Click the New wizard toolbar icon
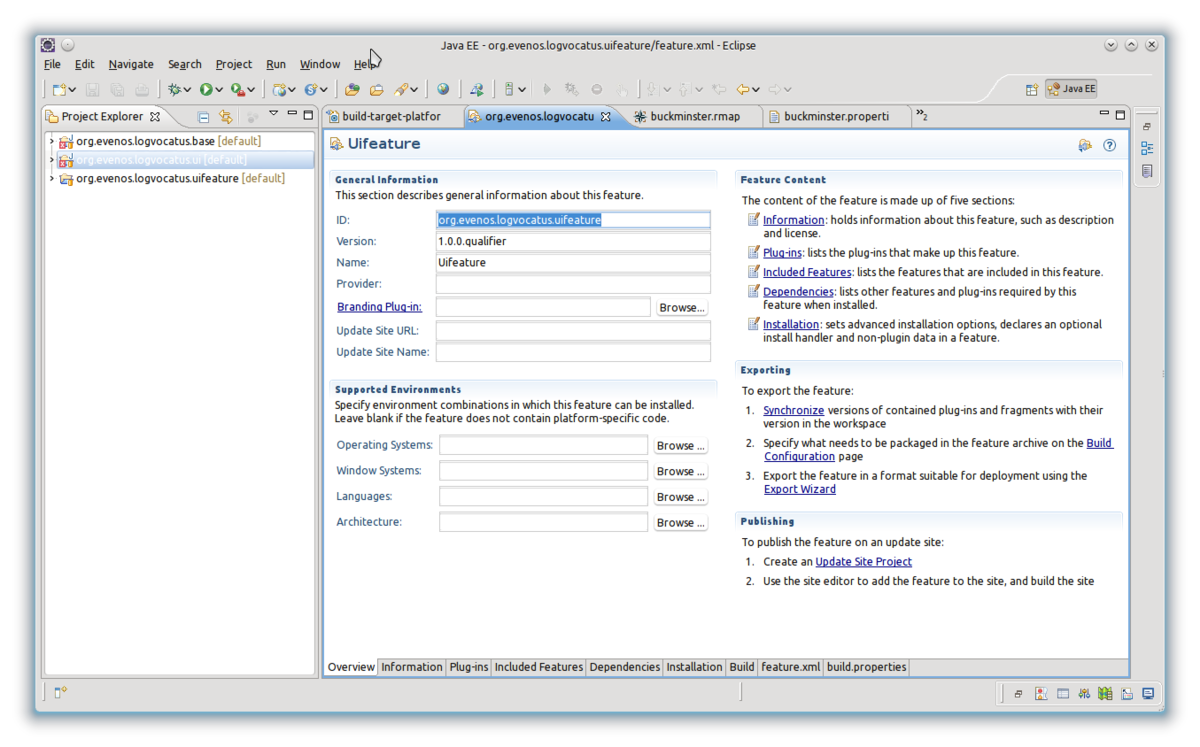 click(59, 90)
